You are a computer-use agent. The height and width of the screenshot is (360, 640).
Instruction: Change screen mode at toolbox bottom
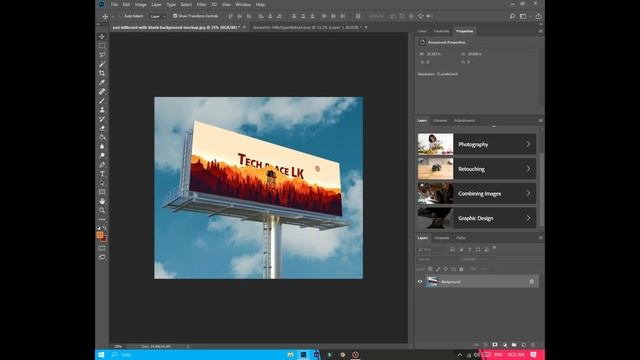[102, 257]
